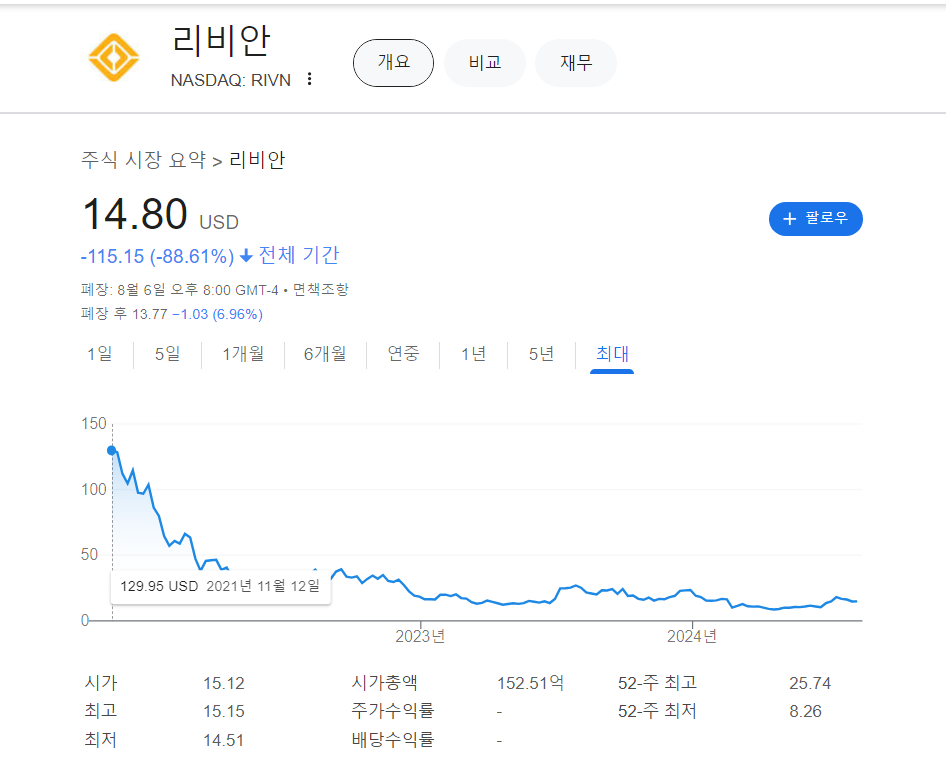The height and width of the screenshot is (759, 946).
Task: Select the 1일 chart range
Action: (x=100, y=354)
